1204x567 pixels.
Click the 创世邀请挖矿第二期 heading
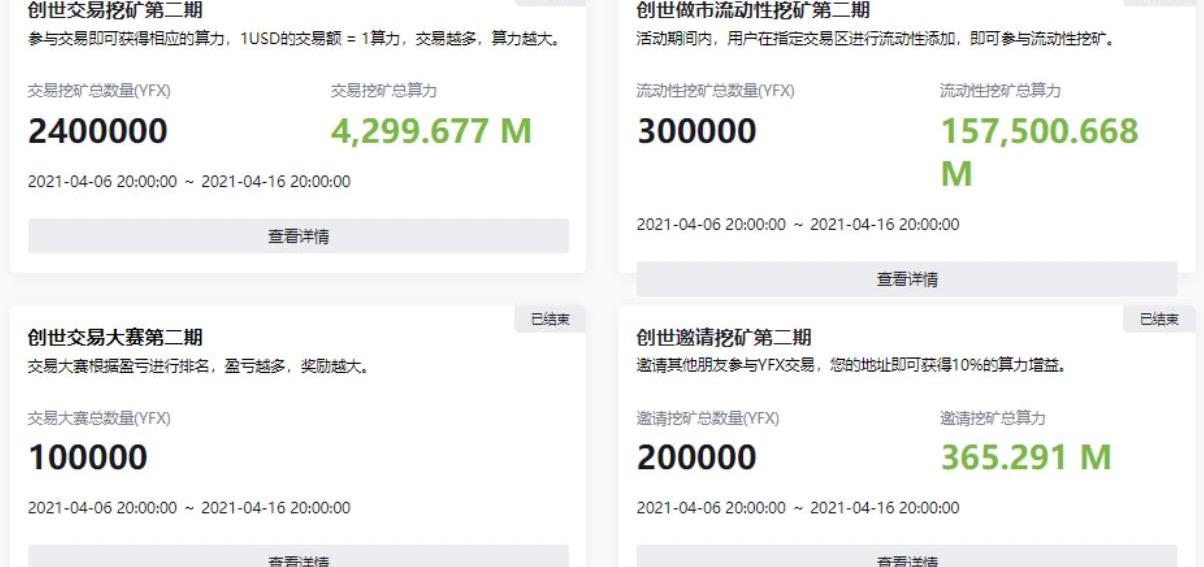[x=724, y=338]
